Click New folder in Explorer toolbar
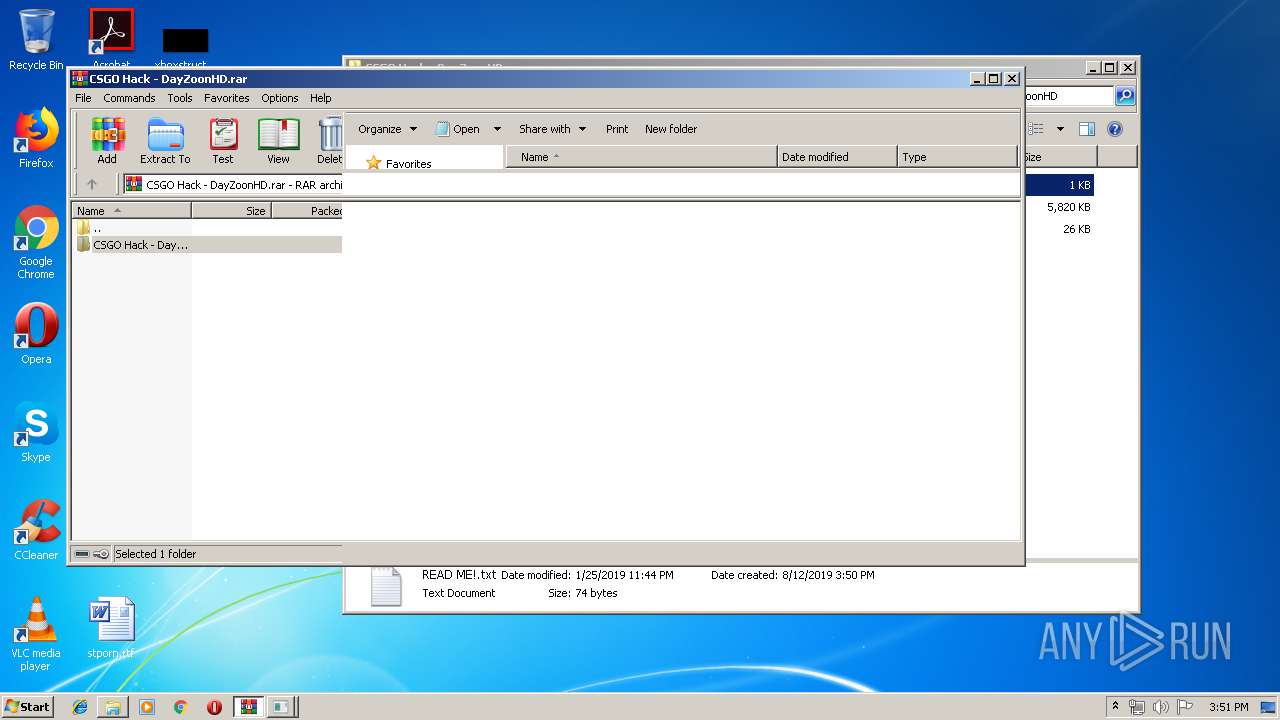The width and height of the screenshot is (1280, 720). pyautogui.click(x=671, y=129)
